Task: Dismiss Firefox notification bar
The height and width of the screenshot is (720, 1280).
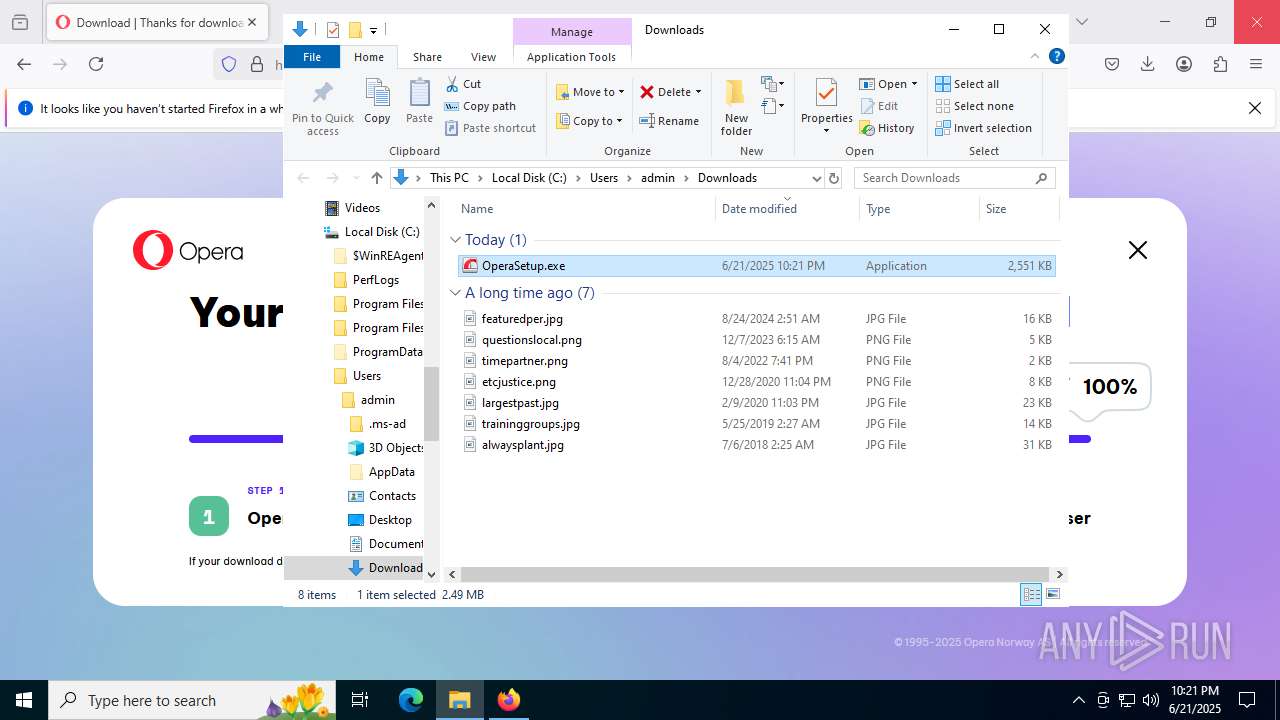Action: (1255, 108)
